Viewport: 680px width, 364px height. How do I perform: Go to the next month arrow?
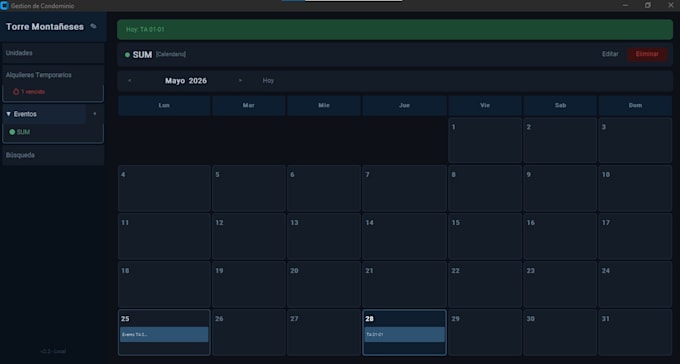pos(240,81)
